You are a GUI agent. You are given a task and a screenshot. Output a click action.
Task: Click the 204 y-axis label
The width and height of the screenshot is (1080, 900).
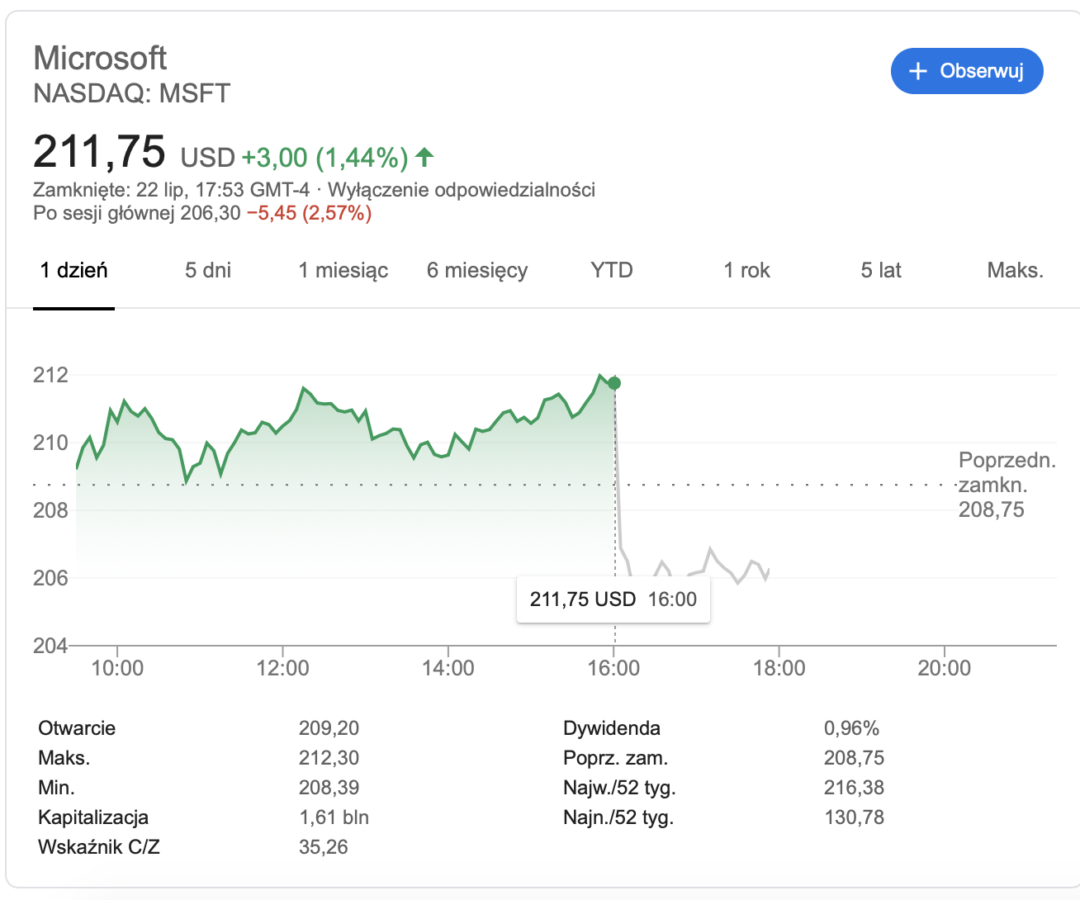[x=51, y=645]
